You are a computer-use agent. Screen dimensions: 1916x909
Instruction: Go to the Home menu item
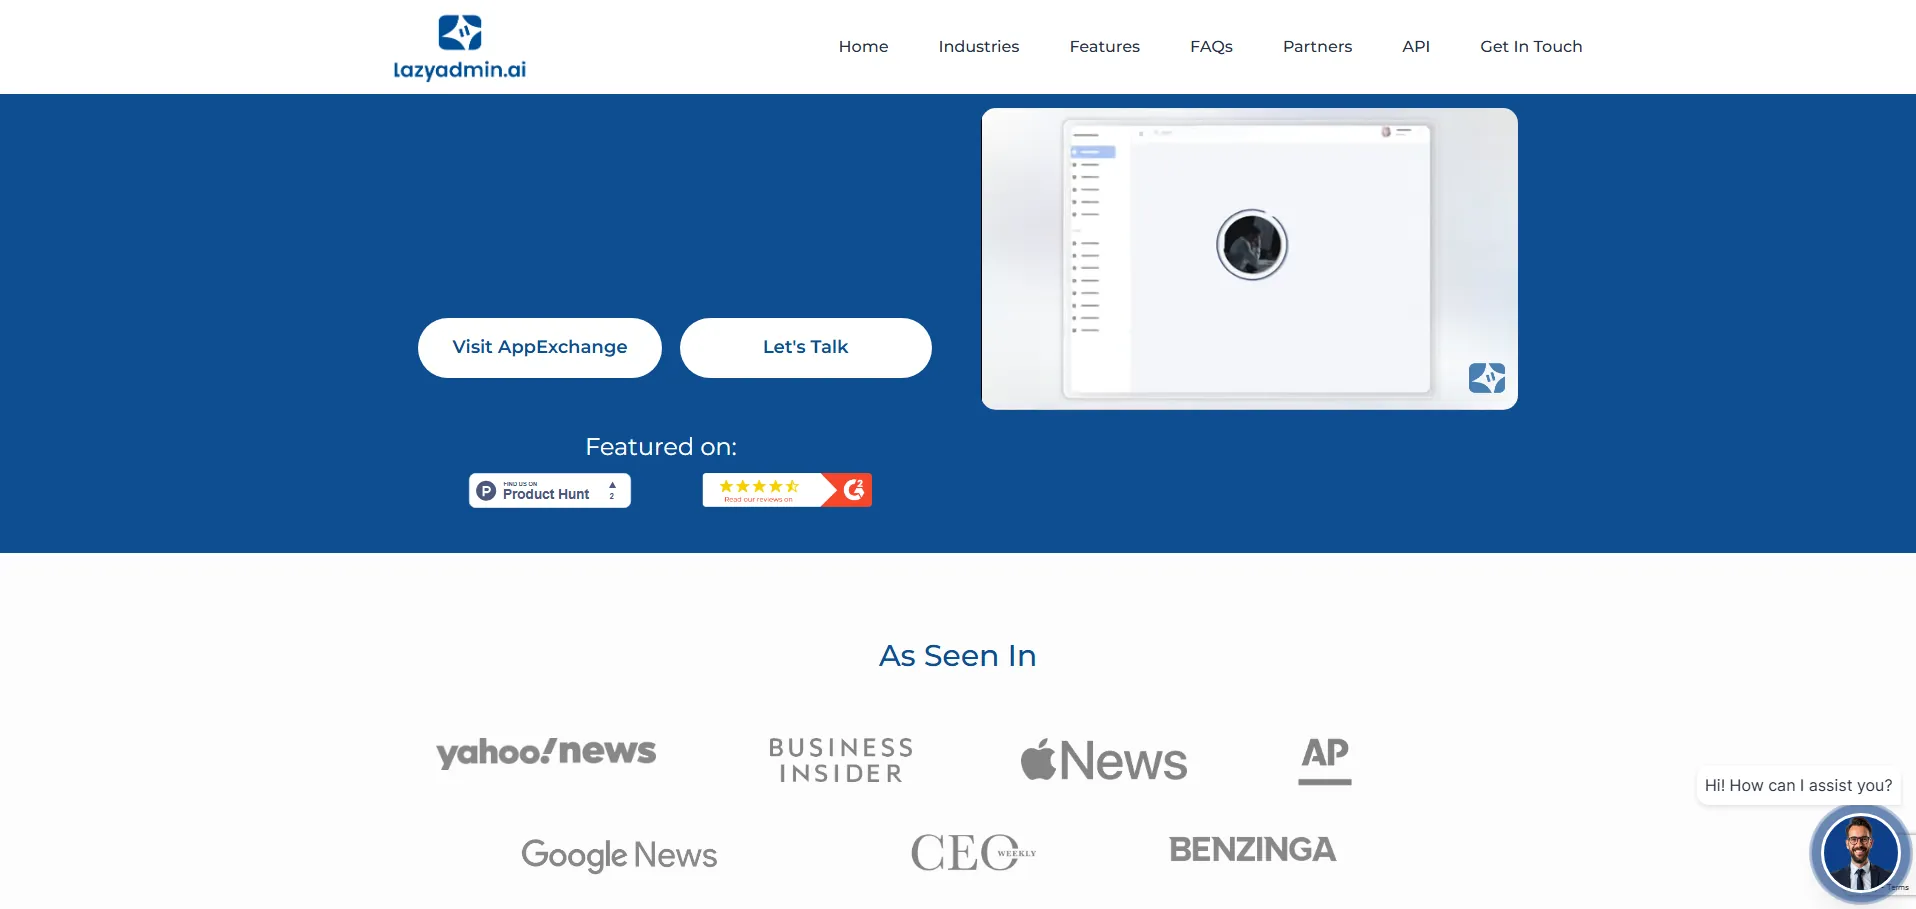coord(863,47)
